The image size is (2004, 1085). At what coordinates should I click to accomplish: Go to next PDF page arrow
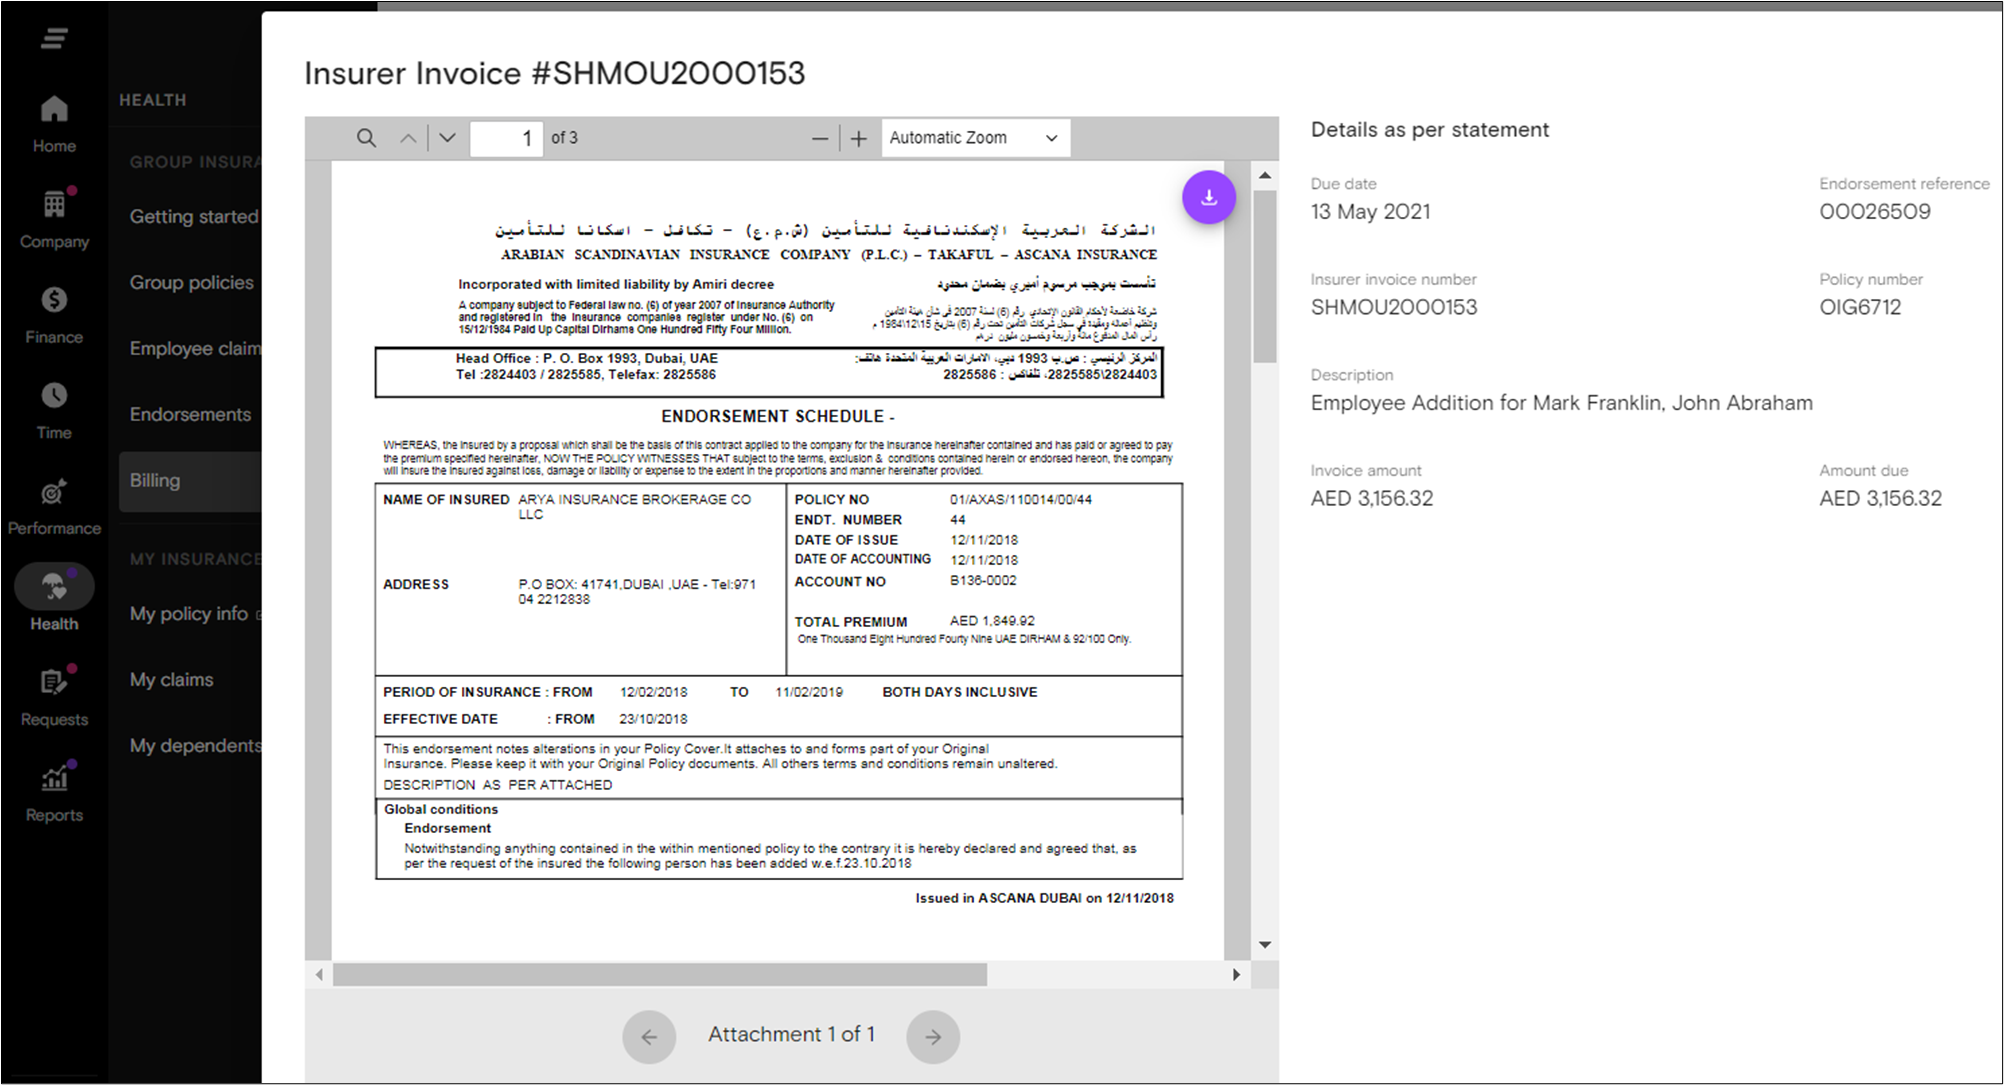pyautogui.click(x=447, y=138)
